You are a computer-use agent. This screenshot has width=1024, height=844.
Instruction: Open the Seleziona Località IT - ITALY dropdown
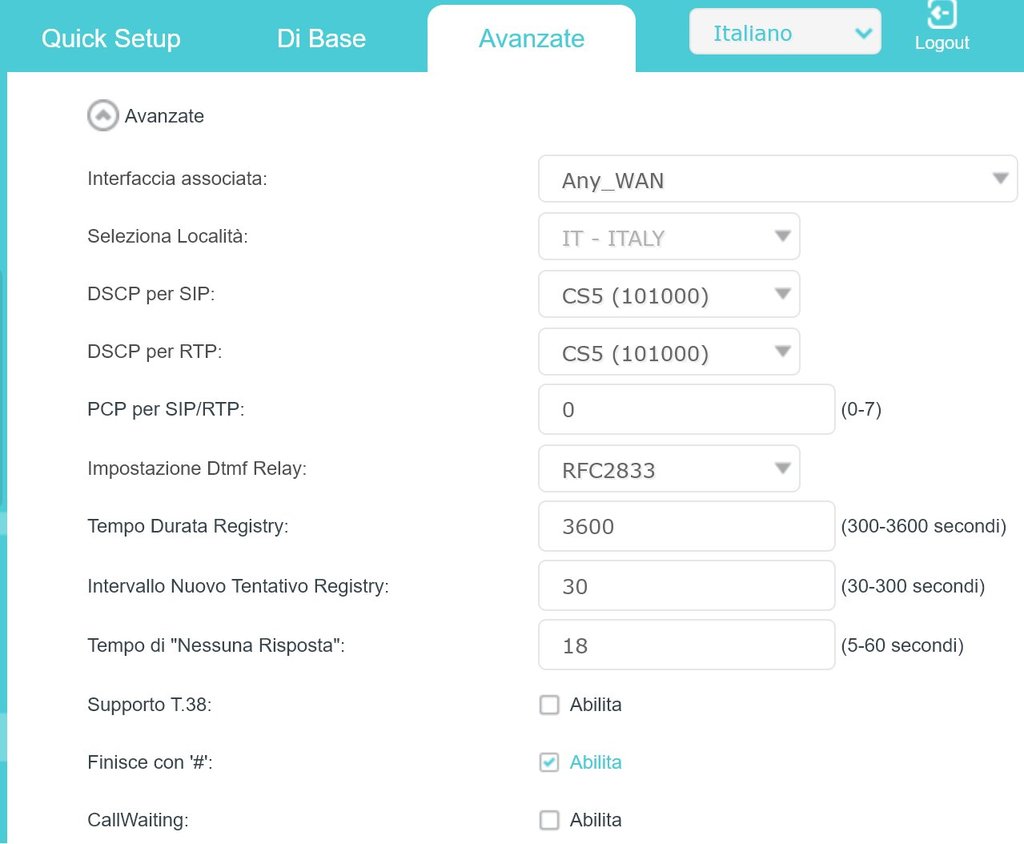tap(669, 236)
